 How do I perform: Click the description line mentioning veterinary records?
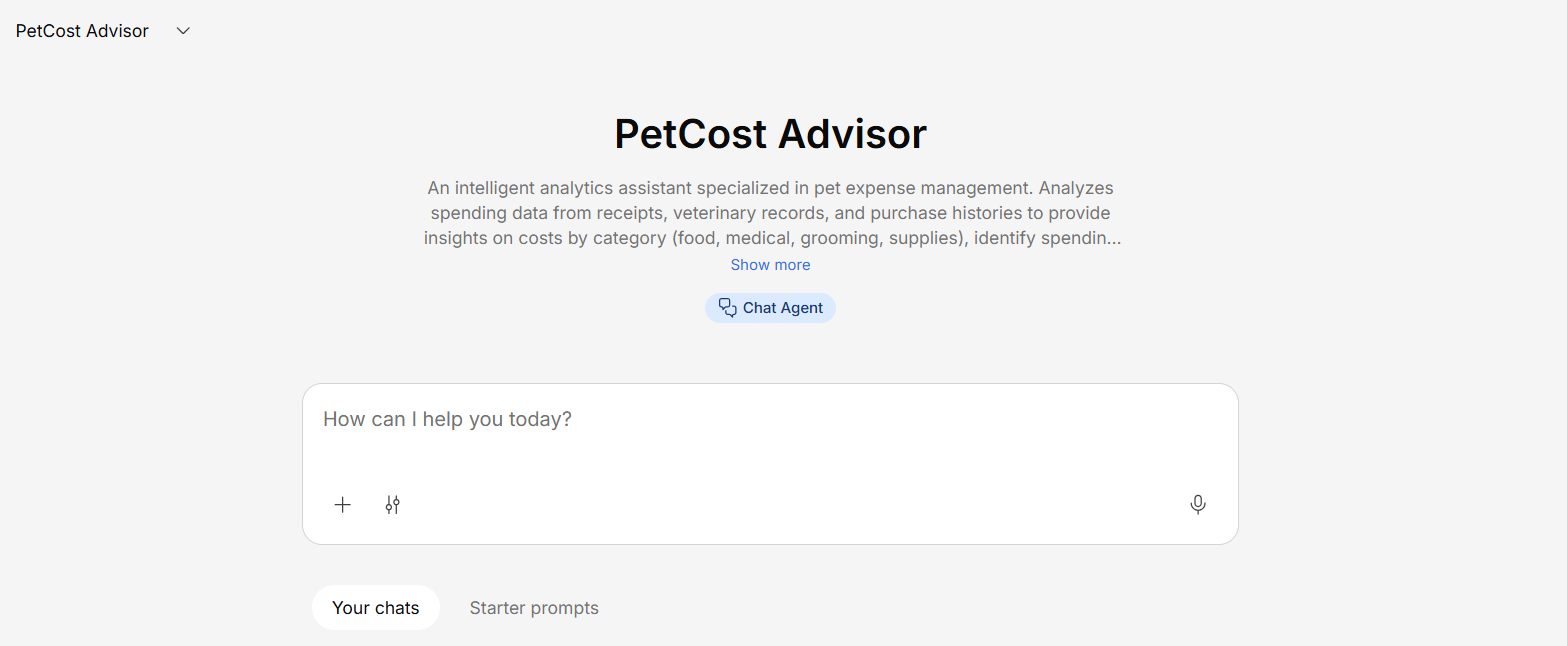pyautogui.click(x=770, y=213)
